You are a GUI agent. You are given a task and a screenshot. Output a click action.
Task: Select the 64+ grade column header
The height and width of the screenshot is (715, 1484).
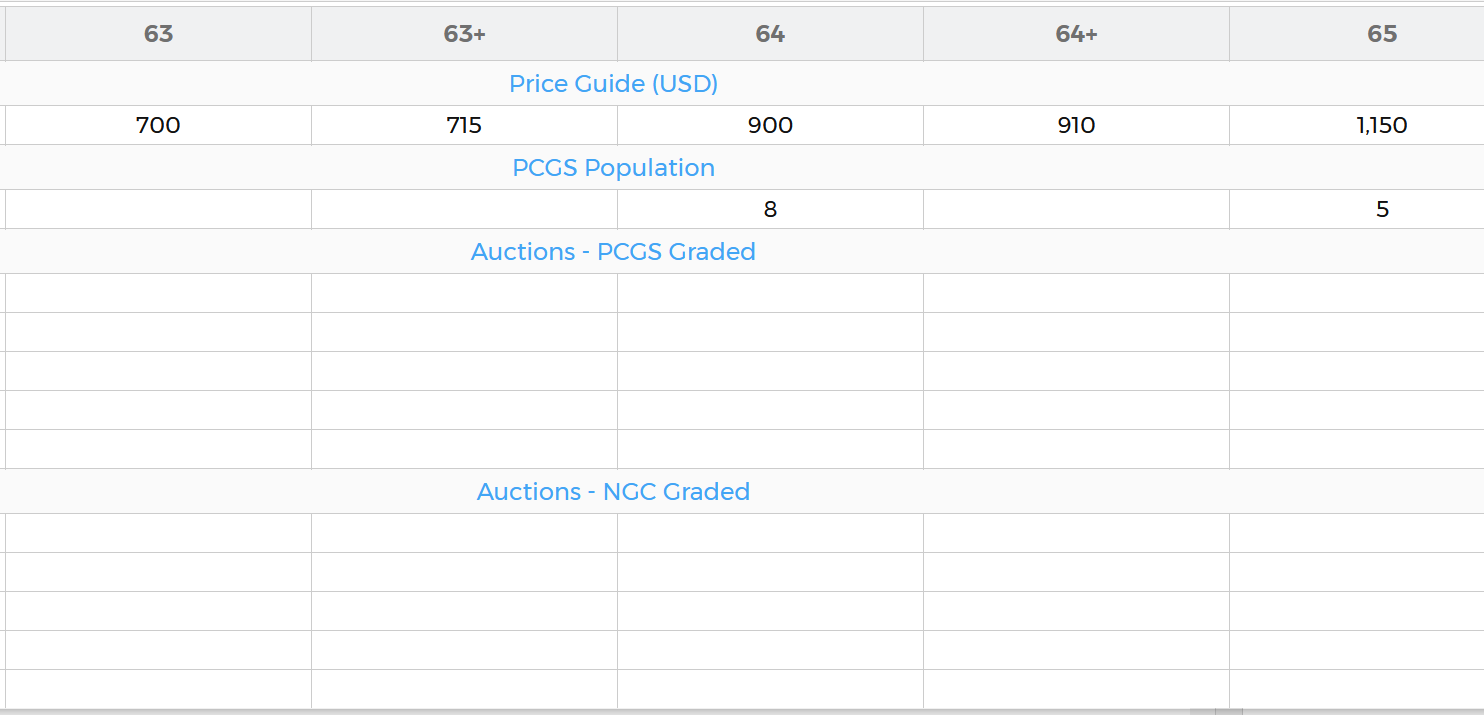(x=1076, y=34)
